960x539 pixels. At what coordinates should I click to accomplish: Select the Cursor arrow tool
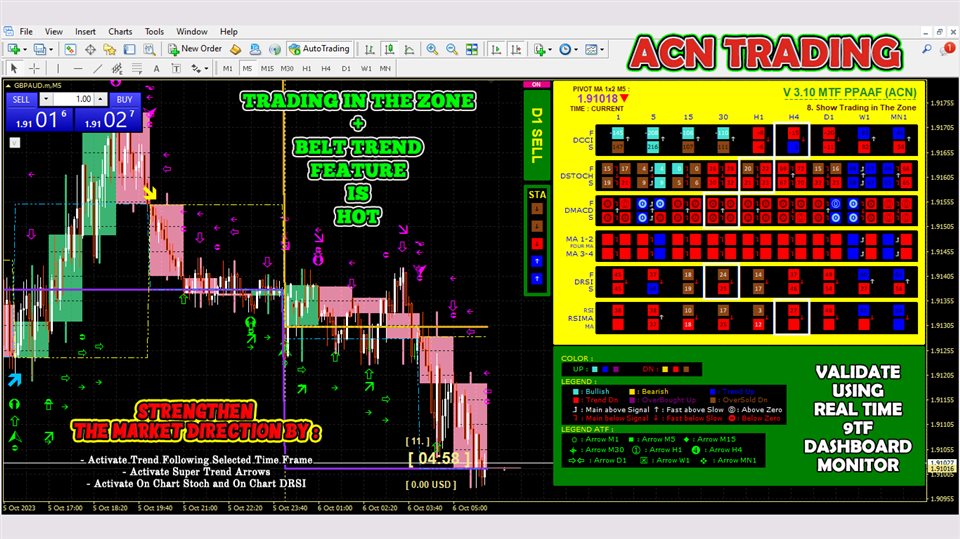13,69
